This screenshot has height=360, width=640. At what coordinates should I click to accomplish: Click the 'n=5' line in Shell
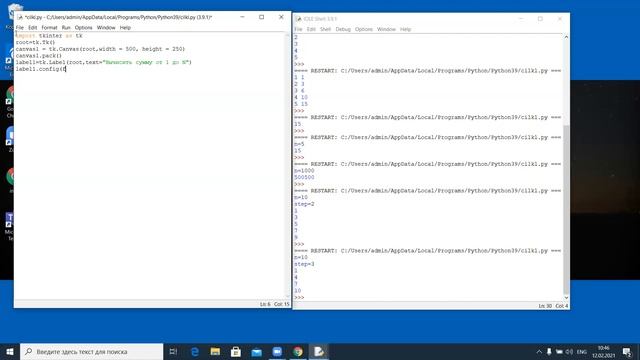299,144
